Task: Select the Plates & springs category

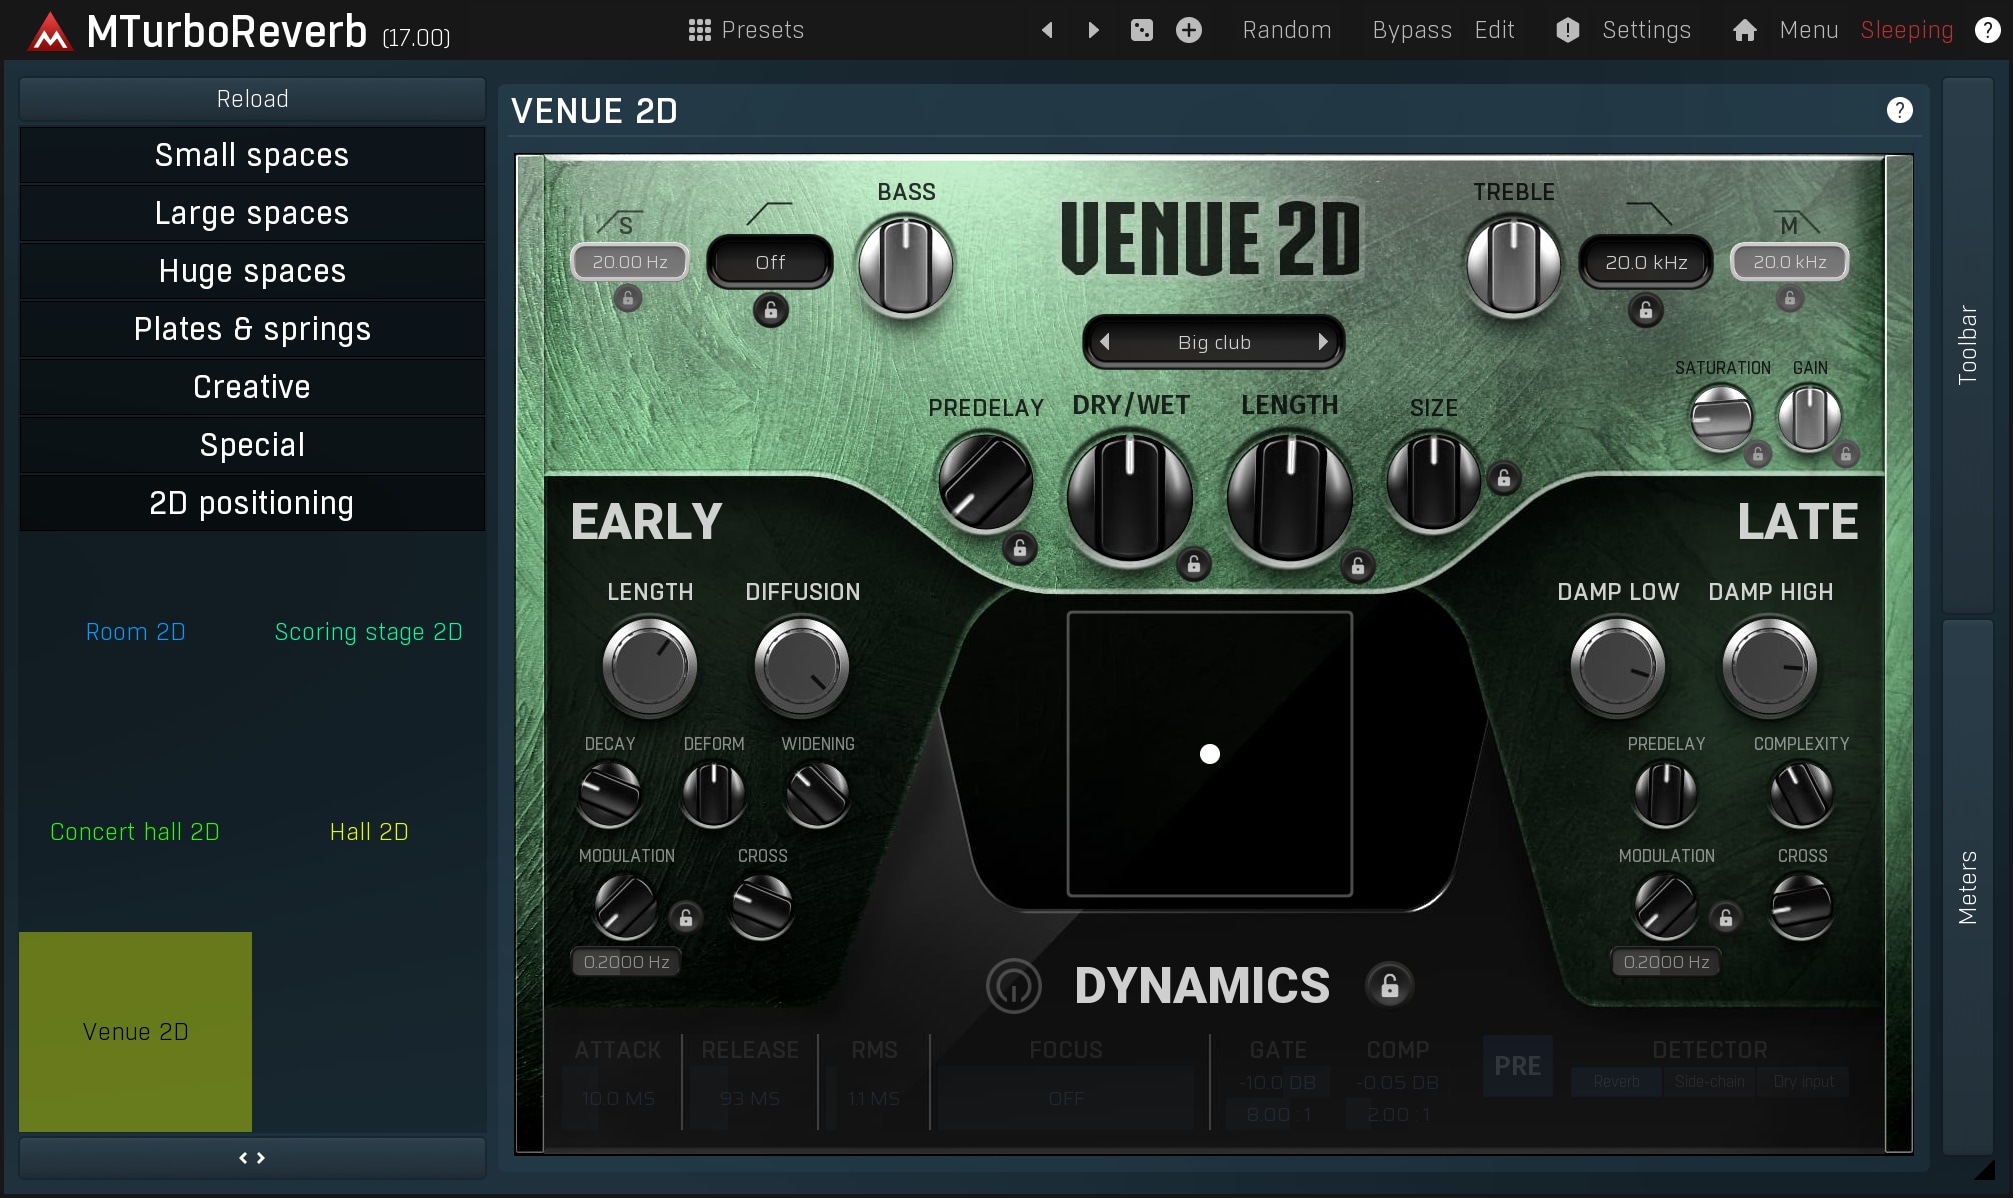Action: point(252,329)
